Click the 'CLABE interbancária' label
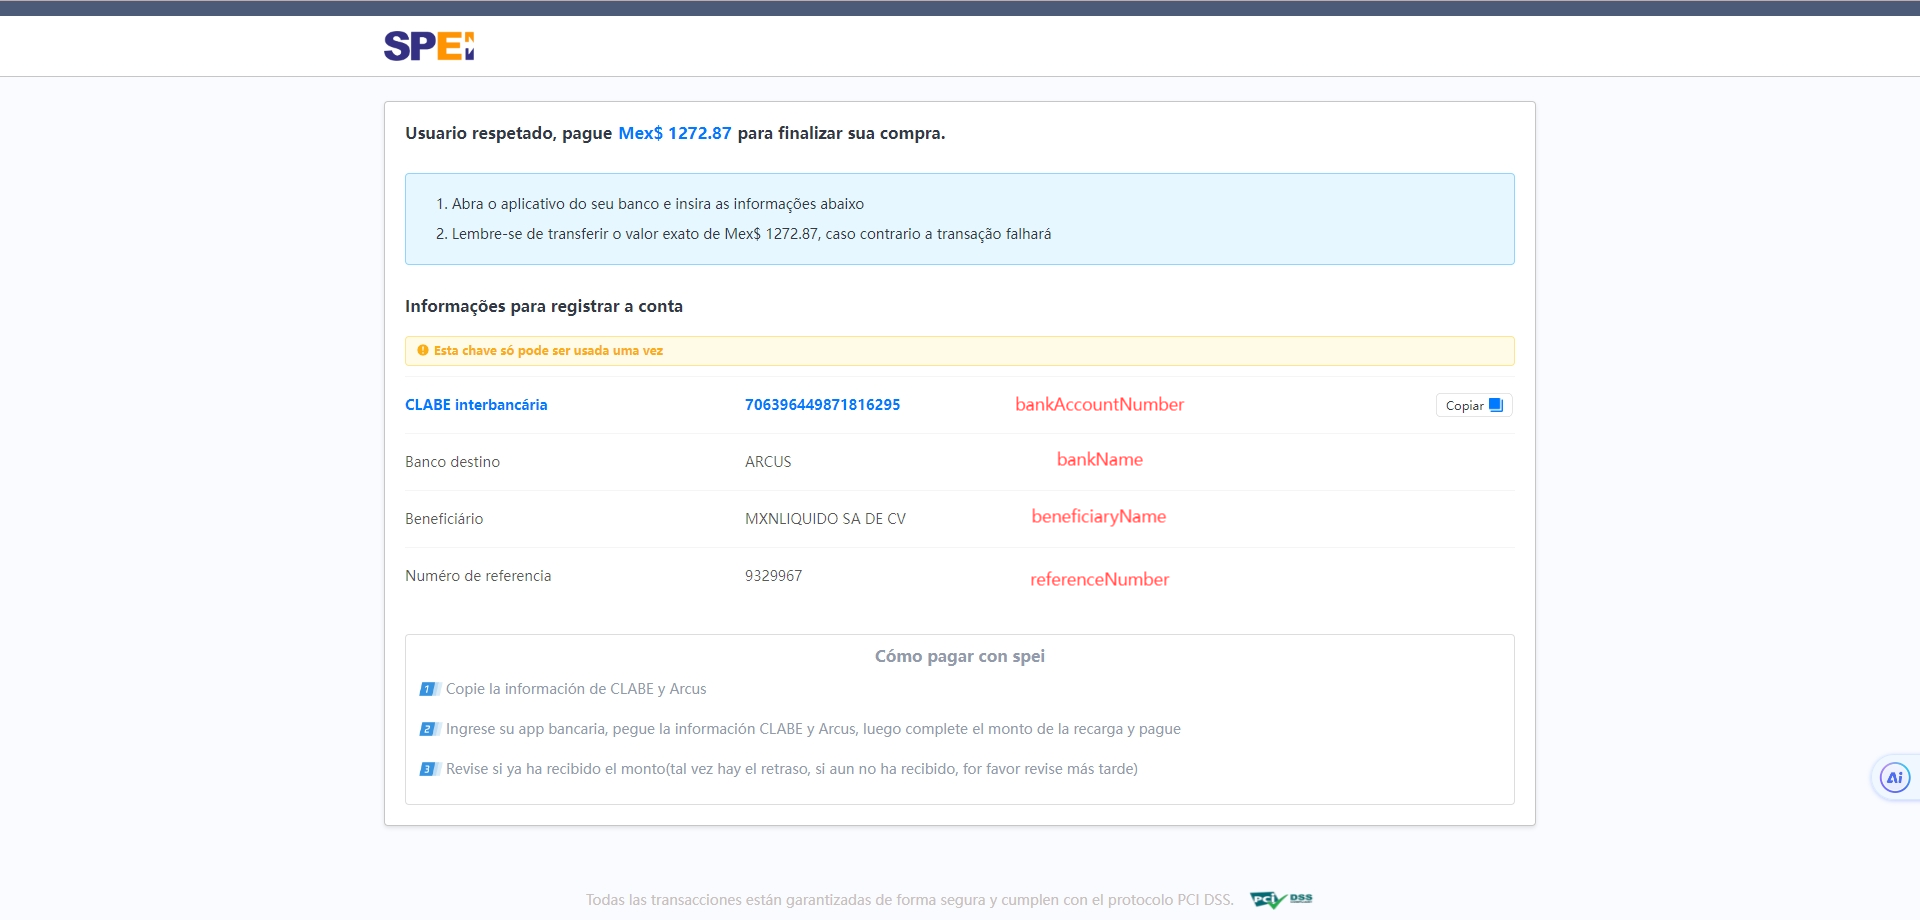Viewport: 1920px width, 920px height. coord(476,405)
